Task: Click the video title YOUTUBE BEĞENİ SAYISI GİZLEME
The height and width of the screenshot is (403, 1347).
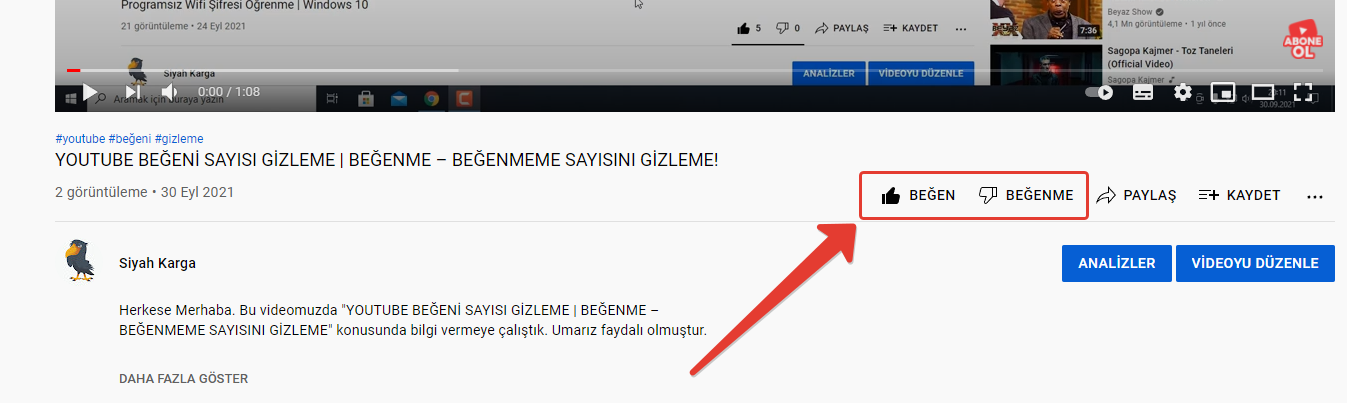Action: (387, 160)
